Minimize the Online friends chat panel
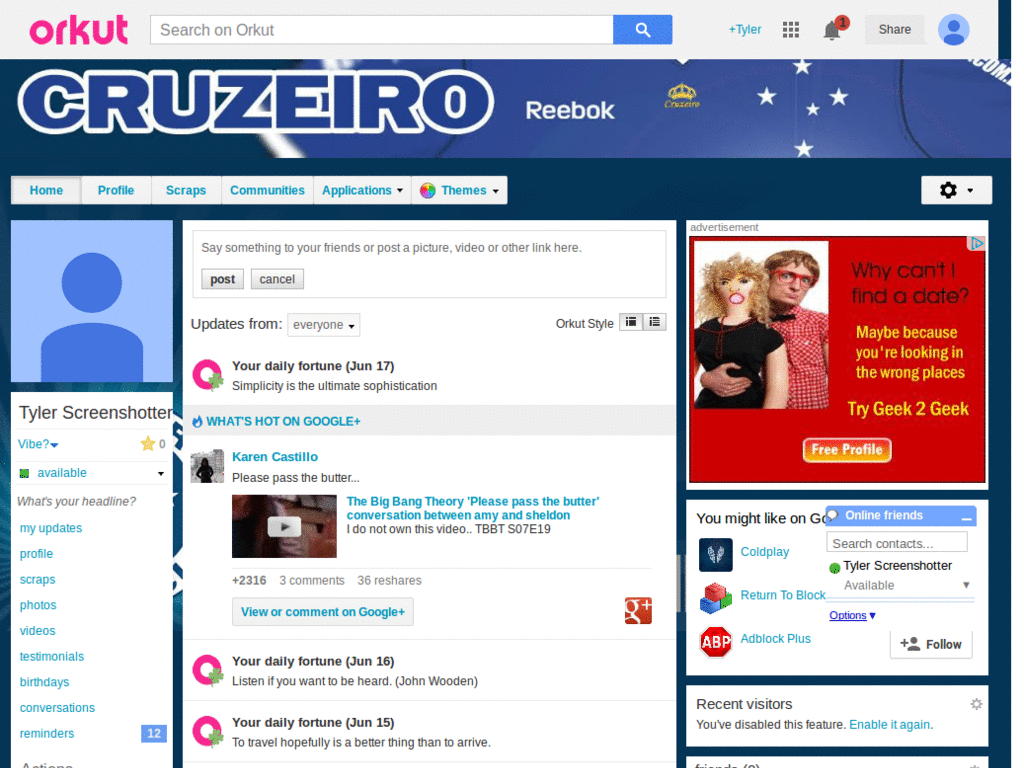Screen dimensions: 1024x768 click(x=967, y=517)
